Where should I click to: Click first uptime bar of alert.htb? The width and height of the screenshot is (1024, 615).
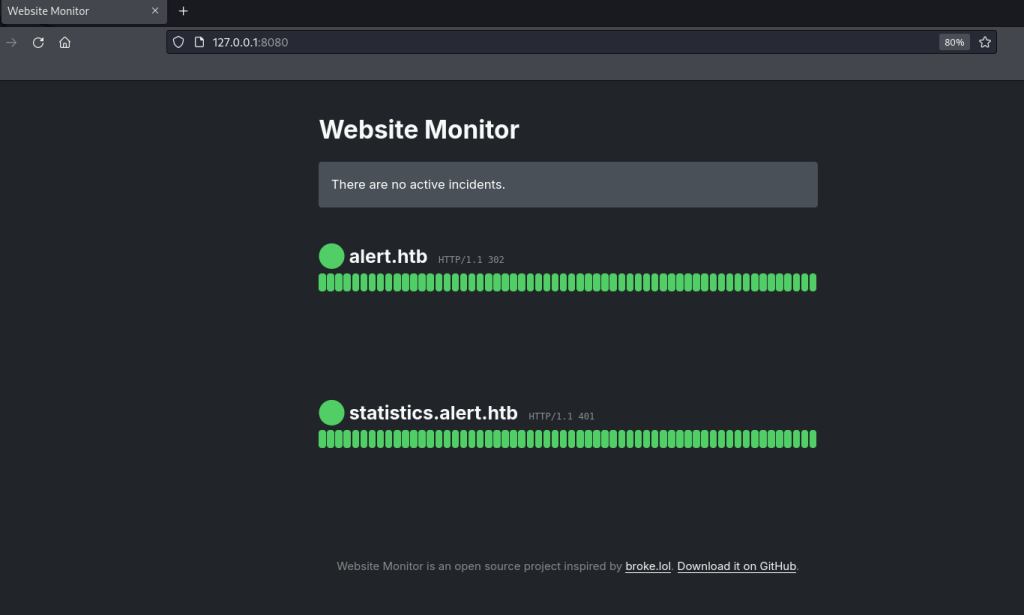[323, 283]
